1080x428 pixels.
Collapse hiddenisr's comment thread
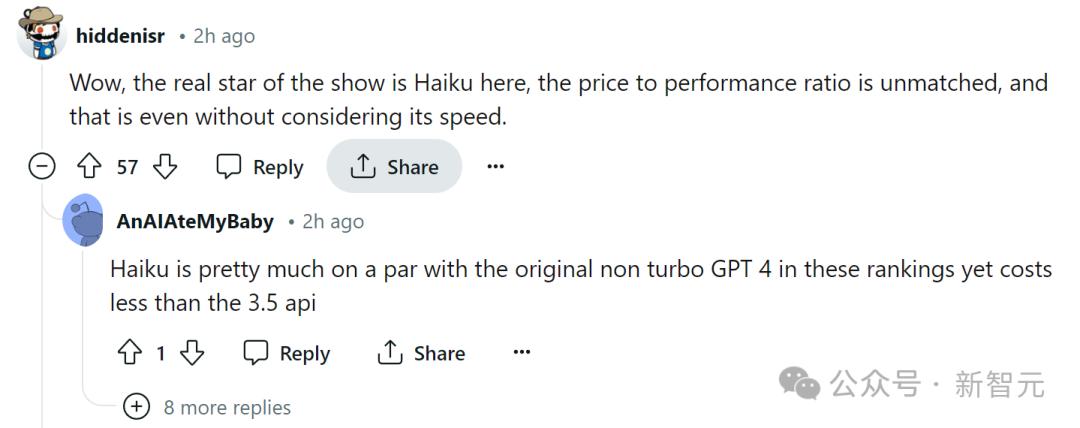(x=41, y=167)
